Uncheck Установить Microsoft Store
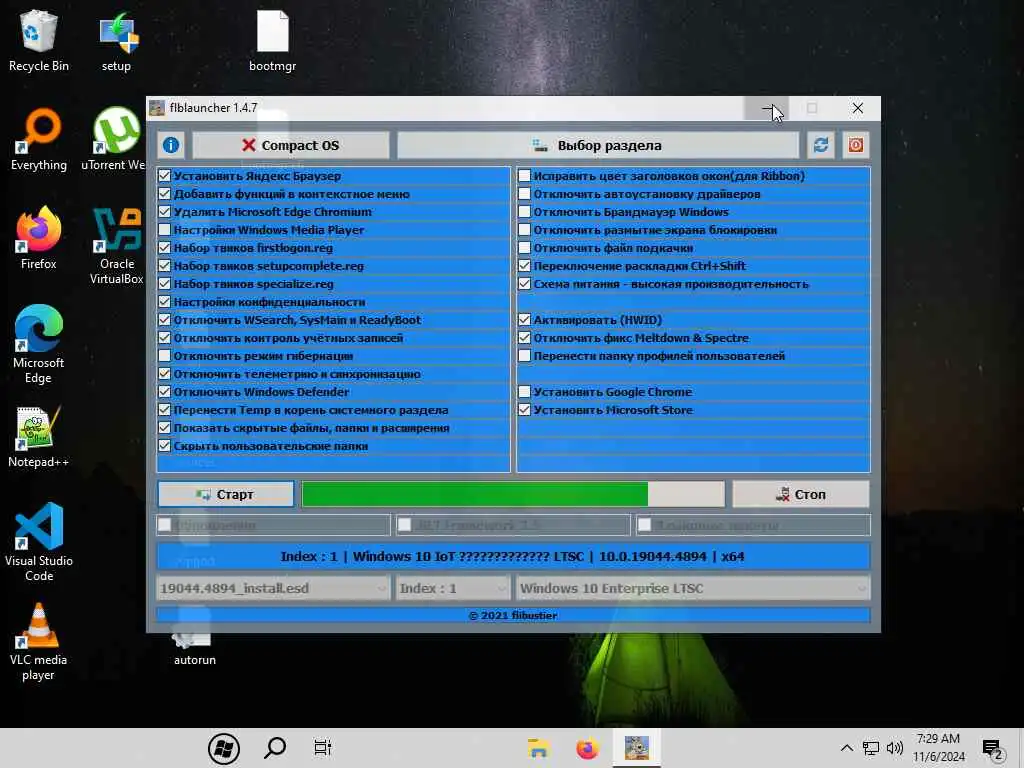 [x=524, y=410]
